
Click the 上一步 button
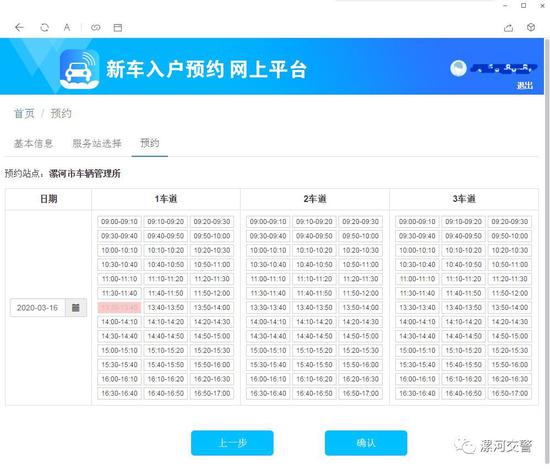[x=232, y=443]
